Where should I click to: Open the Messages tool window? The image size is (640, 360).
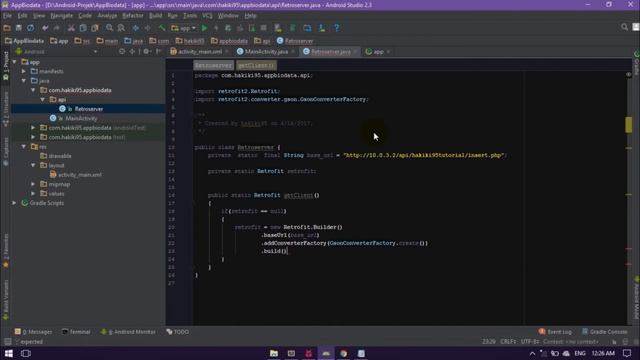[34, 332]
